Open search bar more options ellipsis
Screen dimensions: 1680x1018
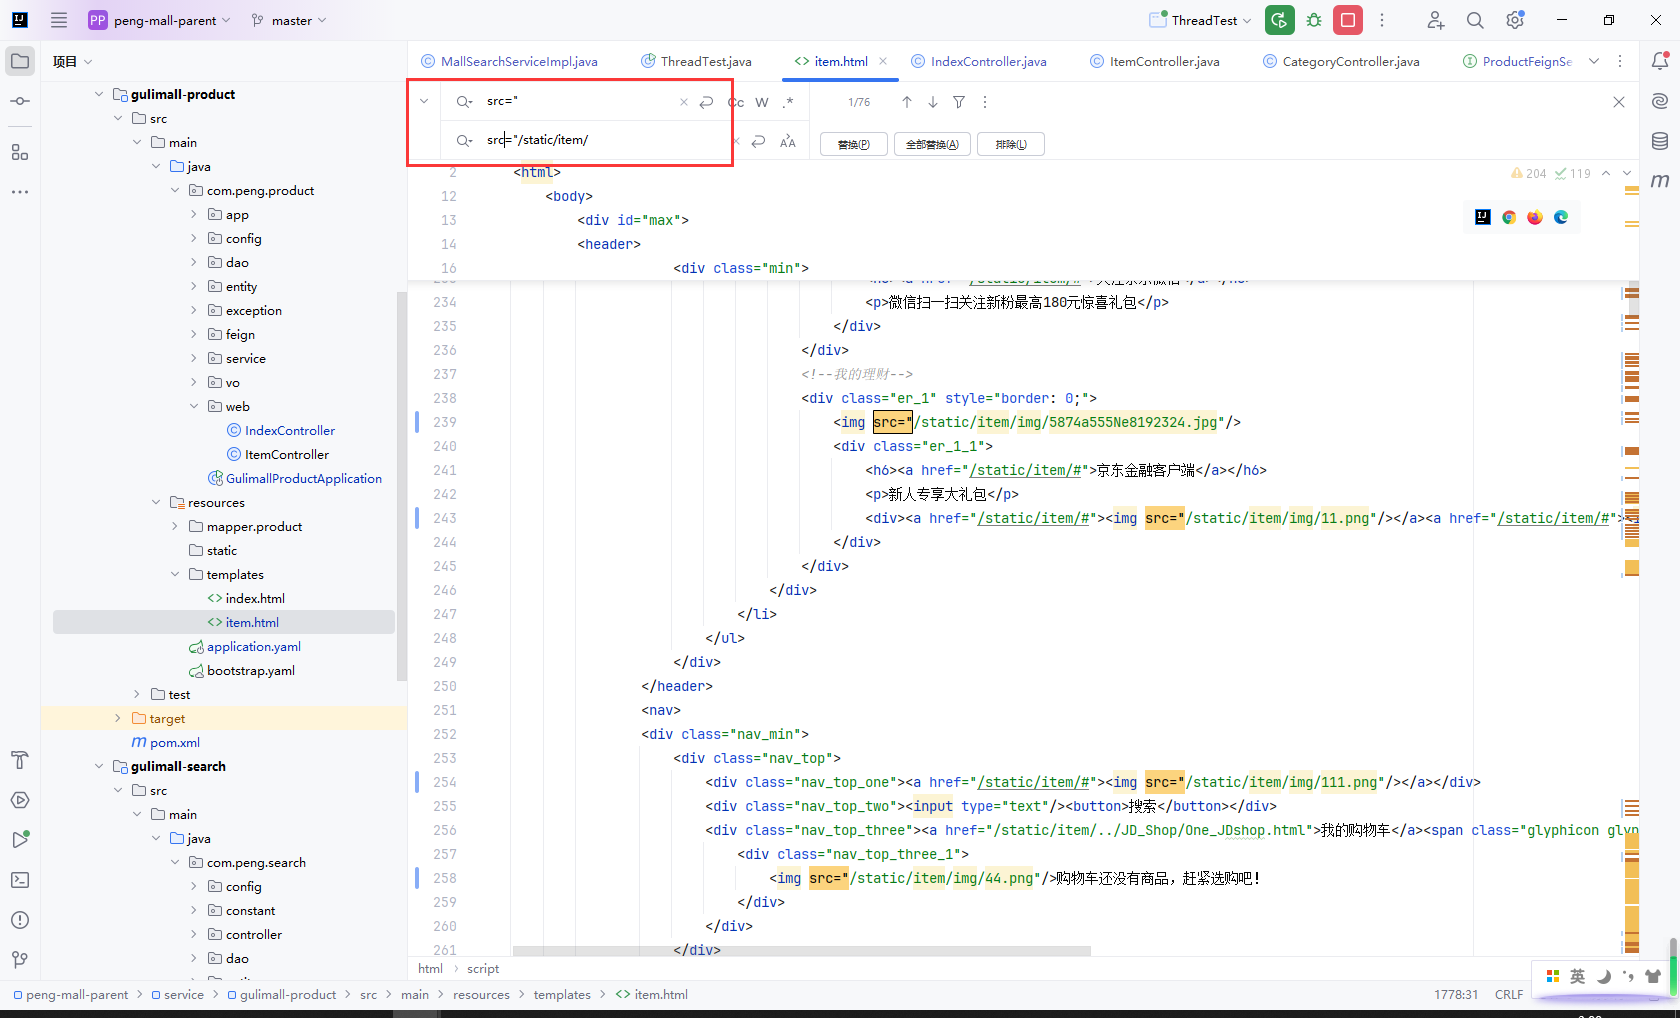point(985,102)
